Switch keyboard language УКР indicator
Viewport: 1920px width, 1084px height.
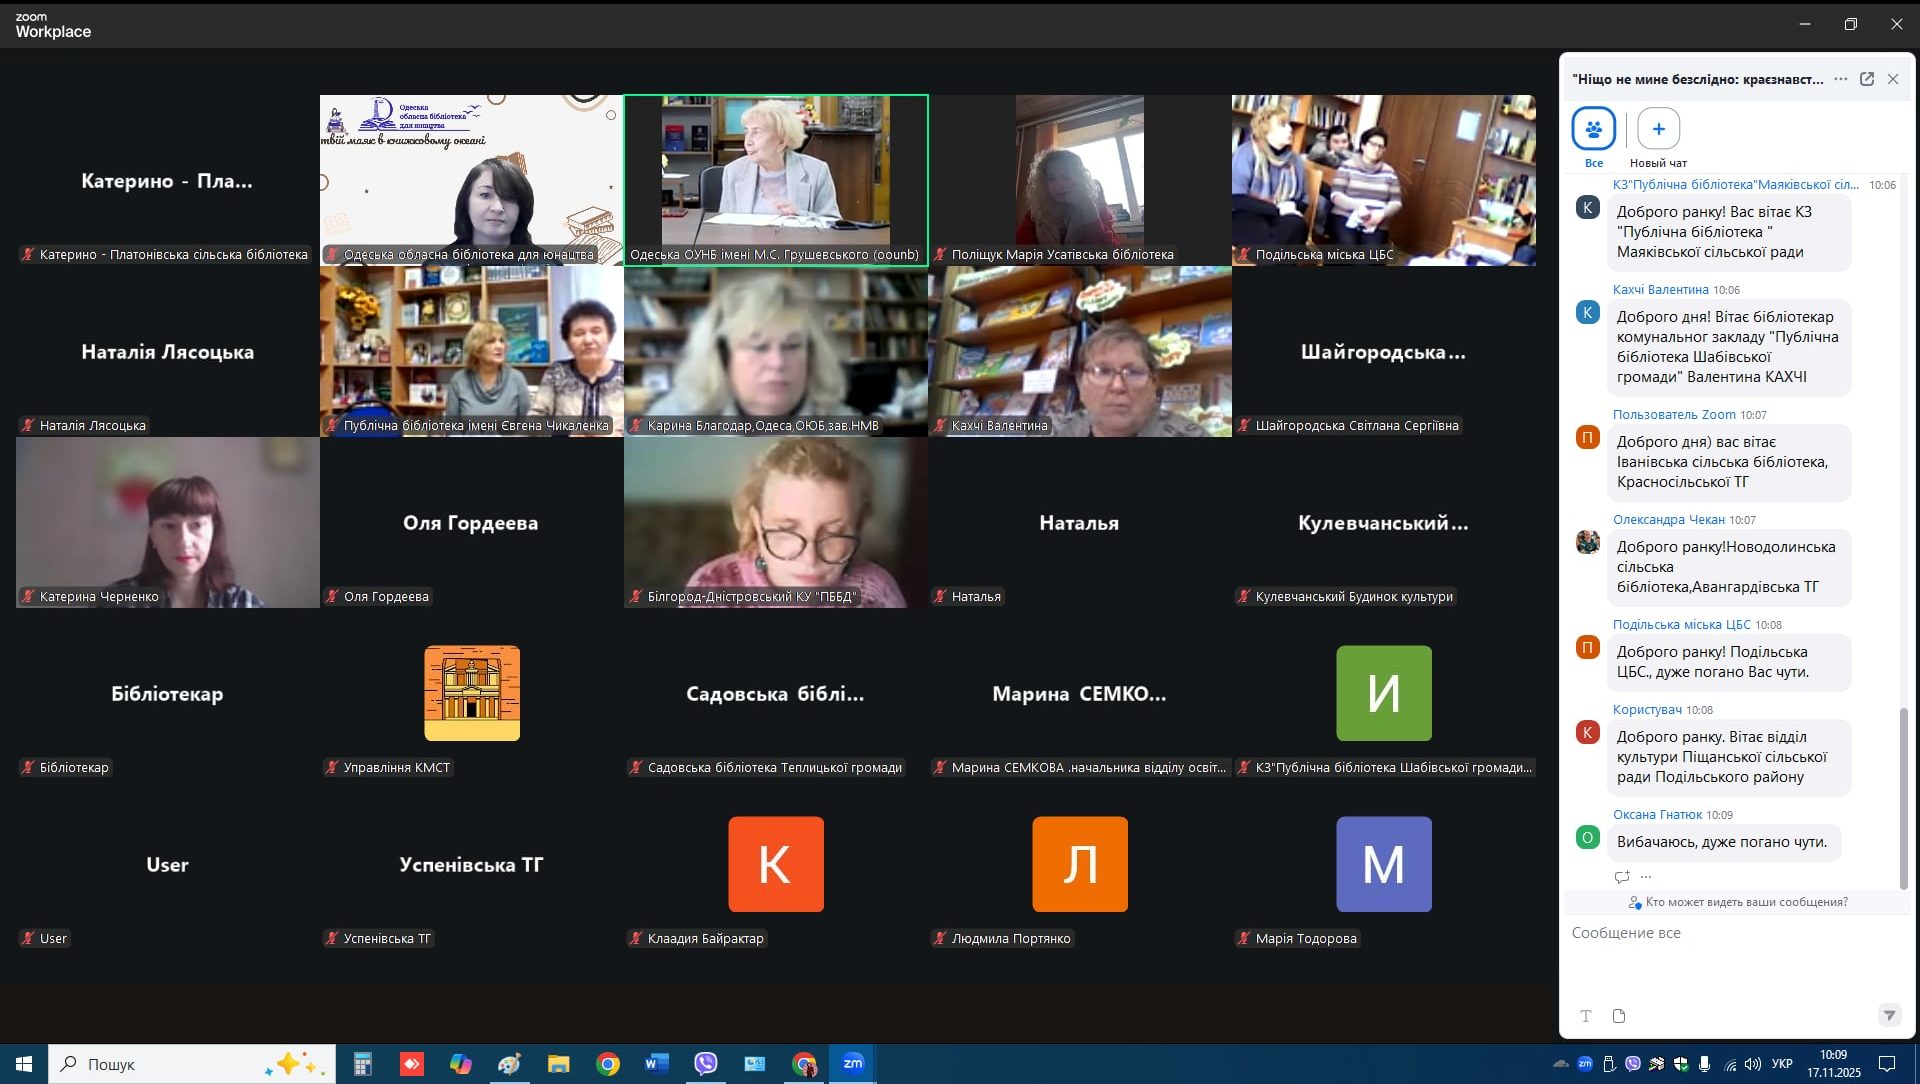coord(1782,1064)
